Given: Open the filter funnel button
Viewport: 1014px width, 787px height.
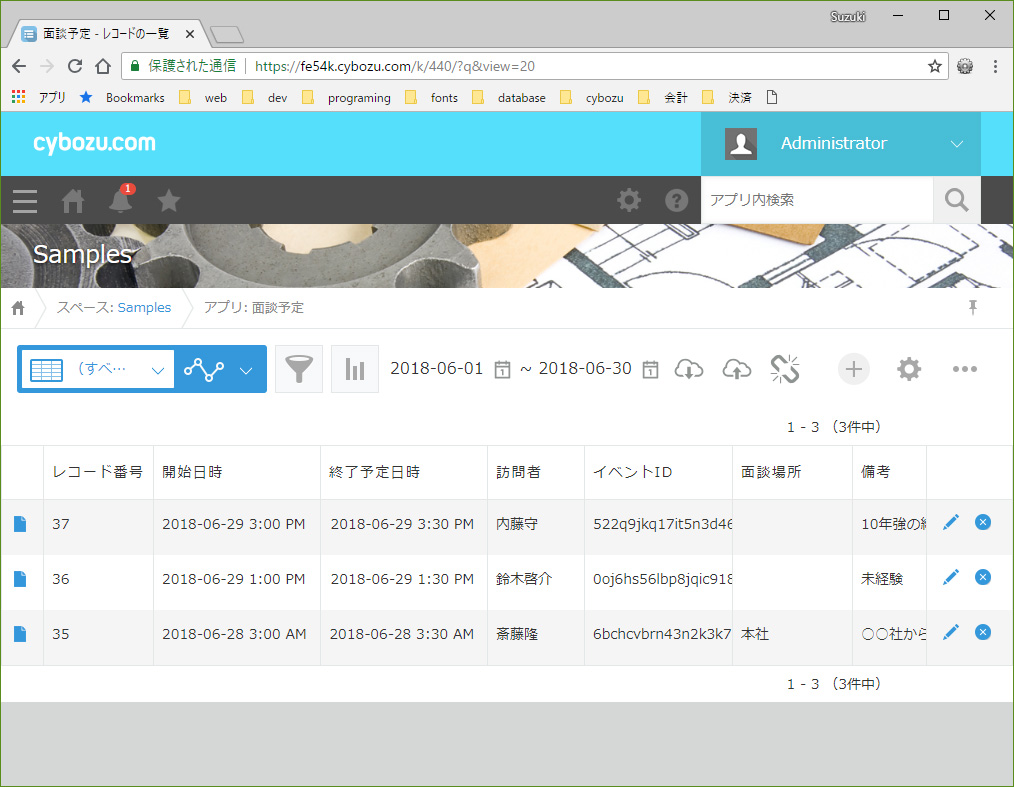Looking at the screenshot, I should pyautogui.click(x=299, y=369).
